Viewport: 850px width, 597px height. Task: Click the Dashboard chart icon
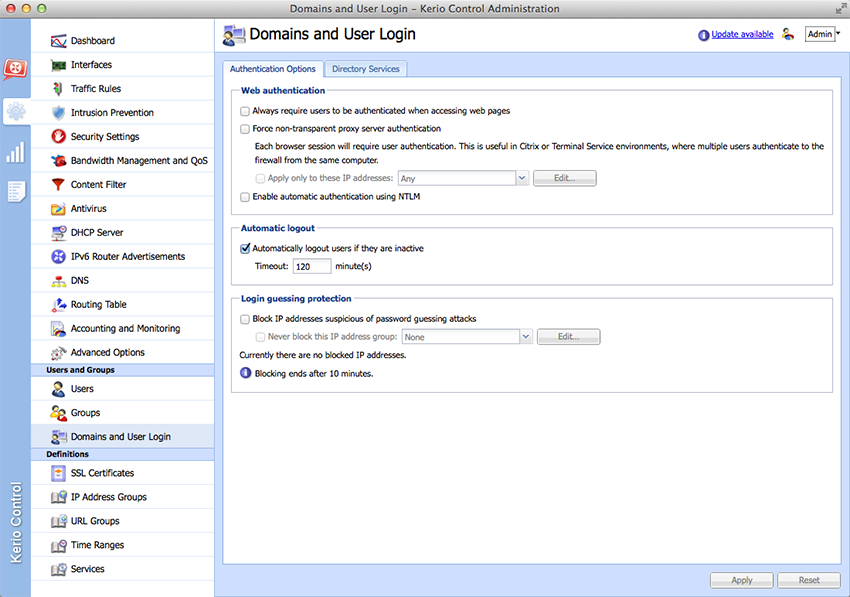(x=58, y=41)
